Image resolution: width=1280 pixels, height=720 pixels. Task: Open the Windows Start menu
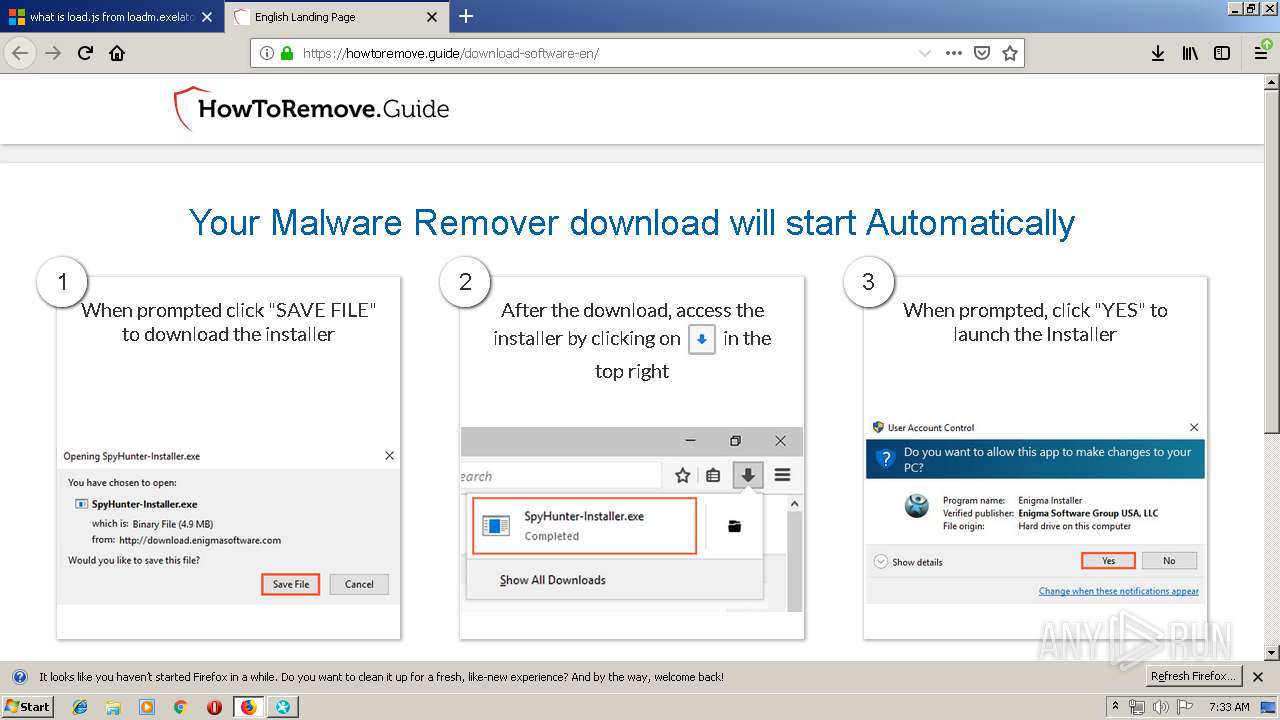click(27, 706)
